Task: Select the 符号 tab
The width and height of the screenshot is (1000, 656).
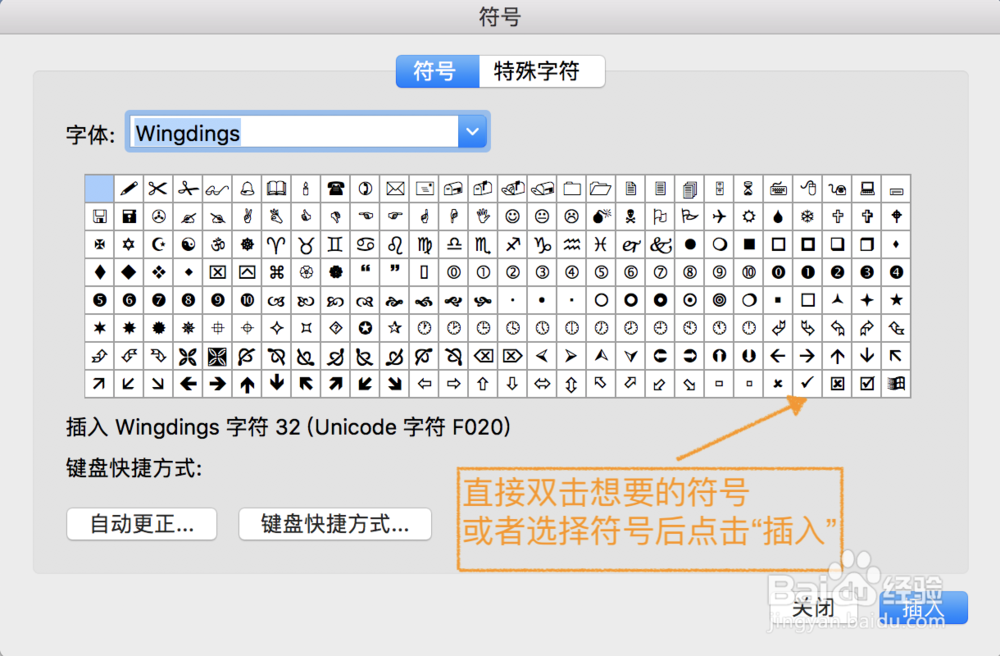Action: coord(437,71)
